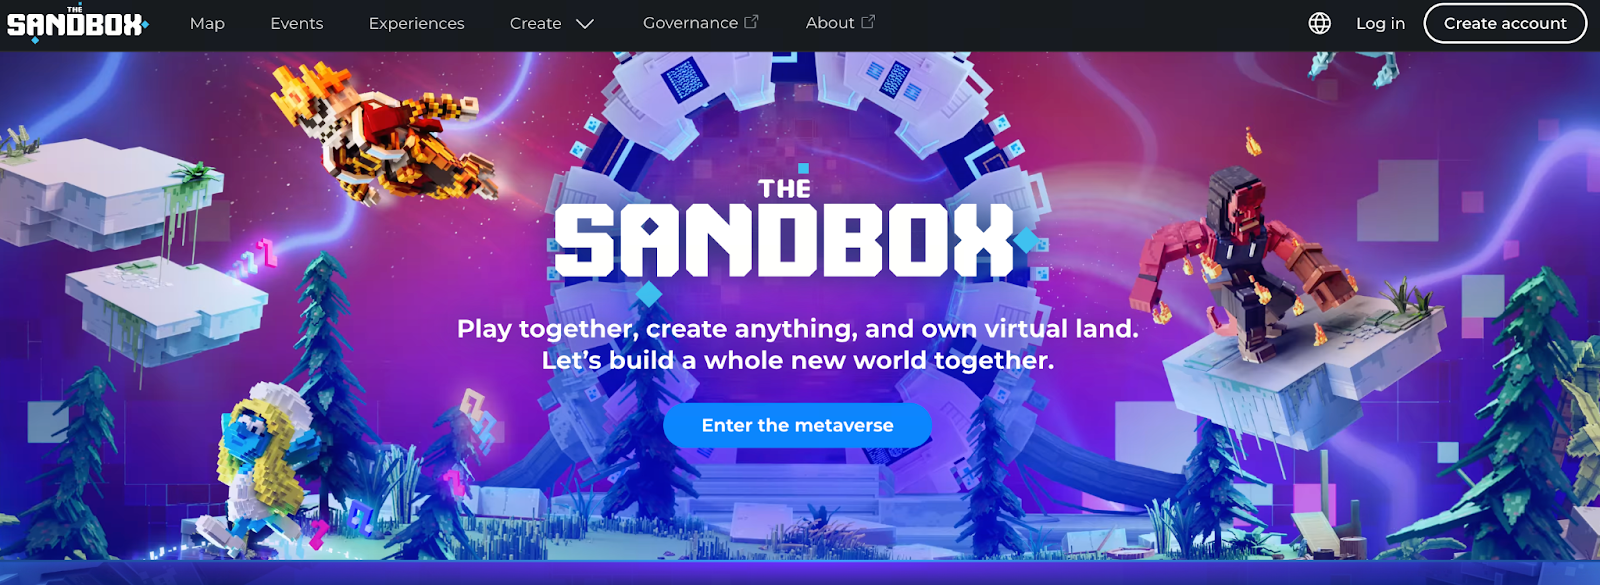Open the Governance link

pyautogui.click(x=690, y=22)
